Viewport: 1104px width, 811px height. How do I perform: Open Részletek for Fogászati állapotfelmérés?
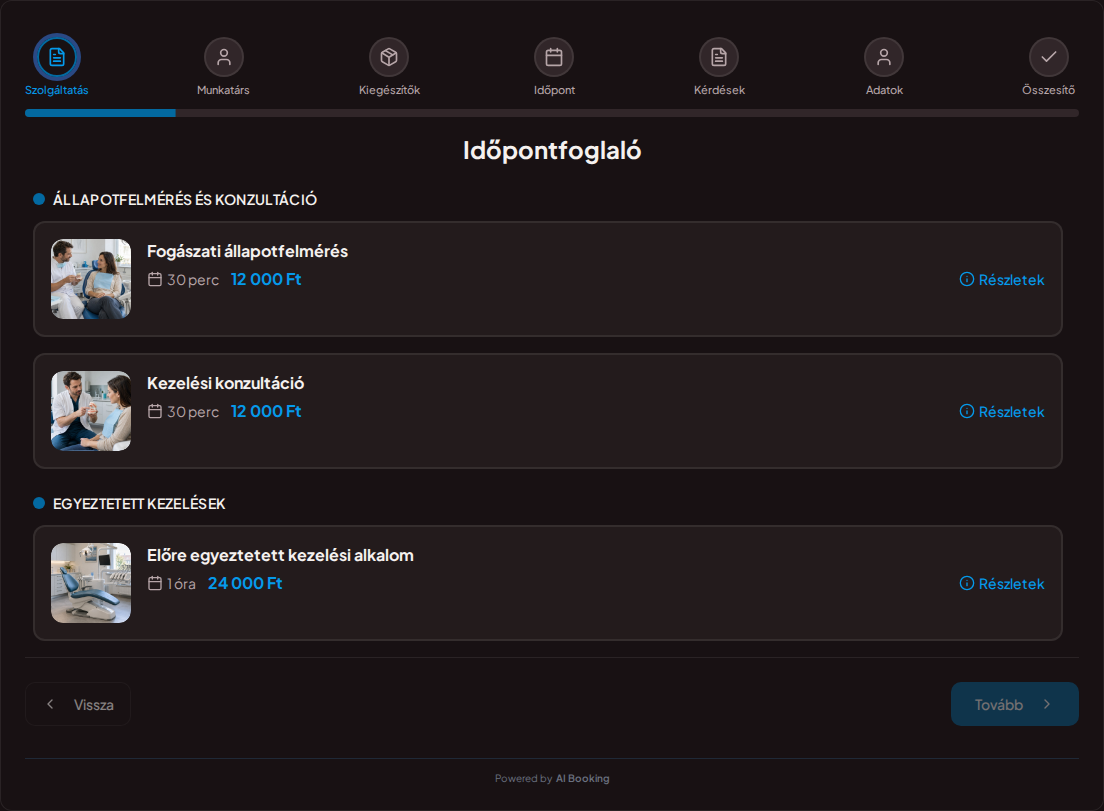coord(1002,279)
